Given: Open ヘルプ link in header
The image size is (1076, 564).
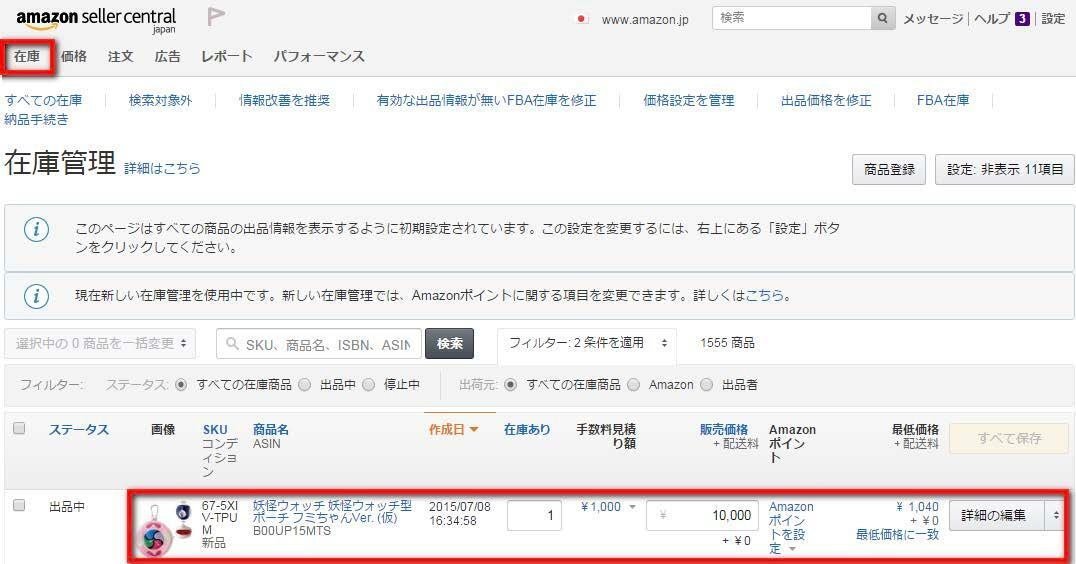Looking at the screenshot, I should (x=992, y=19).
